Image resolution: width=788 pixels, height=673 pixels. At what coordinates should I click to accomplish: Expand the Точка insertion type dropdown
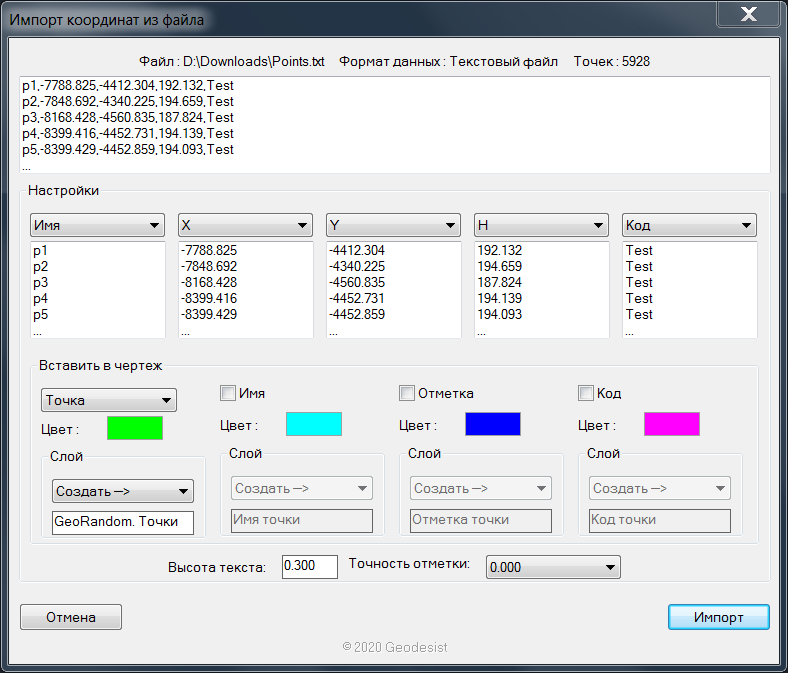tap(109, 400)
